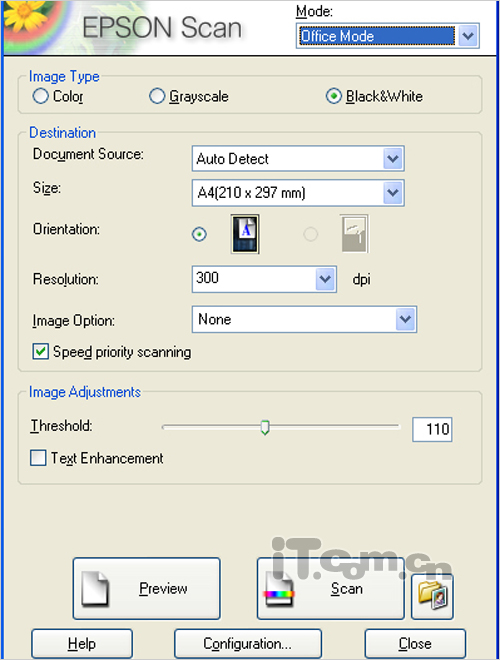Image resolution: width=500 pixels, height=660 pixels.
Task: Click the blank page icon on Preview
Action: pyautogui.click(x=95, y=588)
